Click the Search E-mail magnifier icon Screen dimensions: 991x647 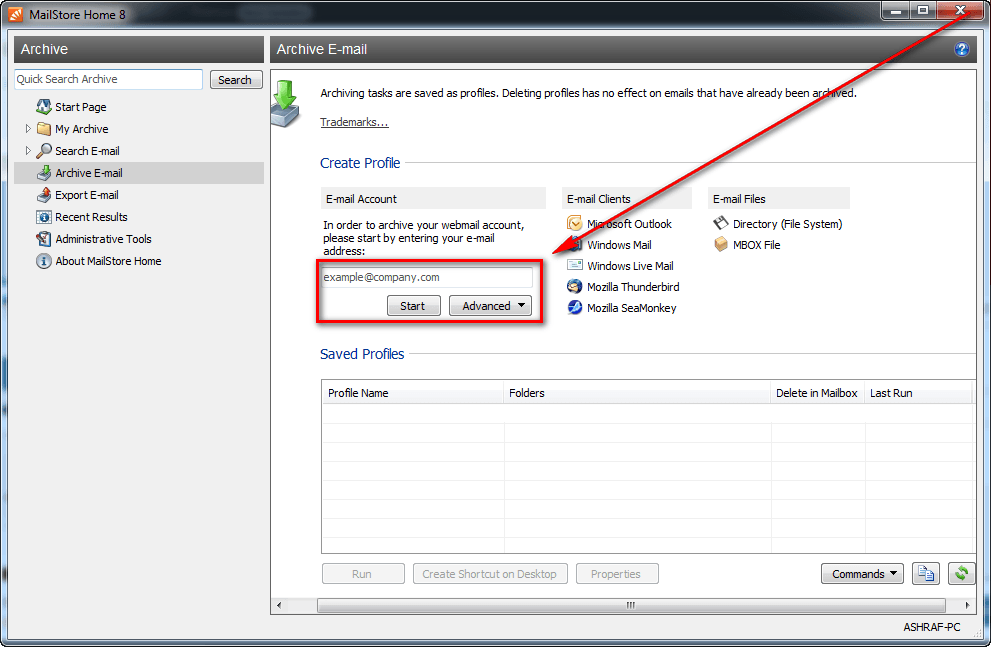coord(44,150)
